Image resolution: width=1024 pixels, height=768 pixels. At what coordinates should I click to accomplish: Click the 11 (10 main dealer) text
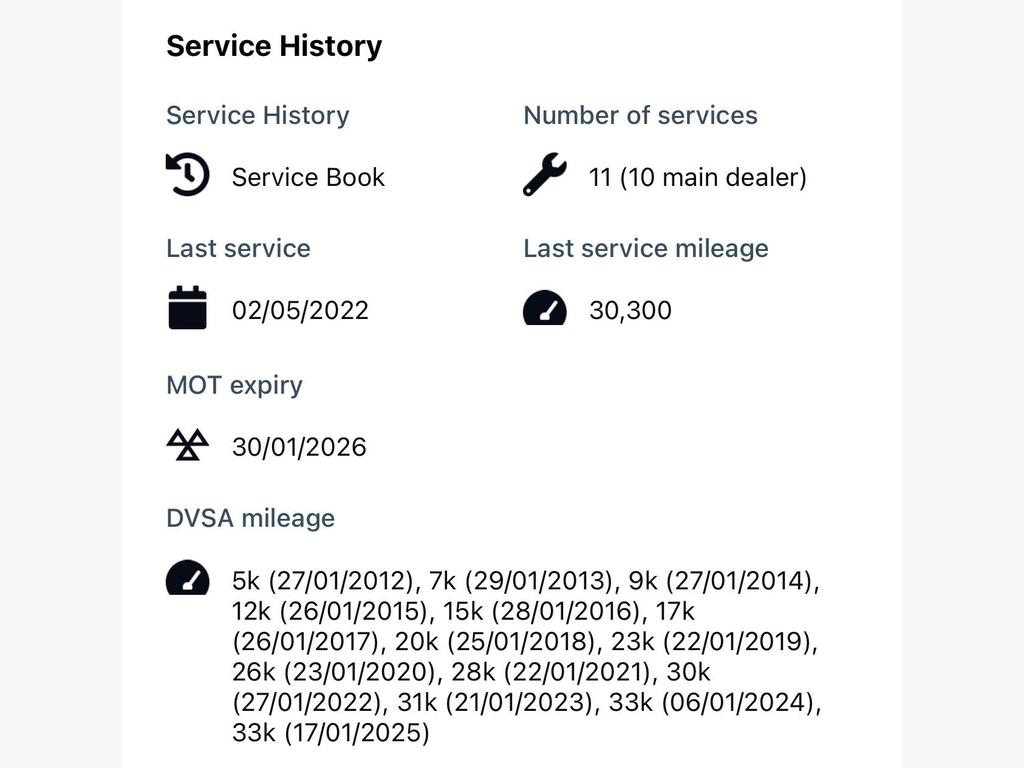click(698, 177)
